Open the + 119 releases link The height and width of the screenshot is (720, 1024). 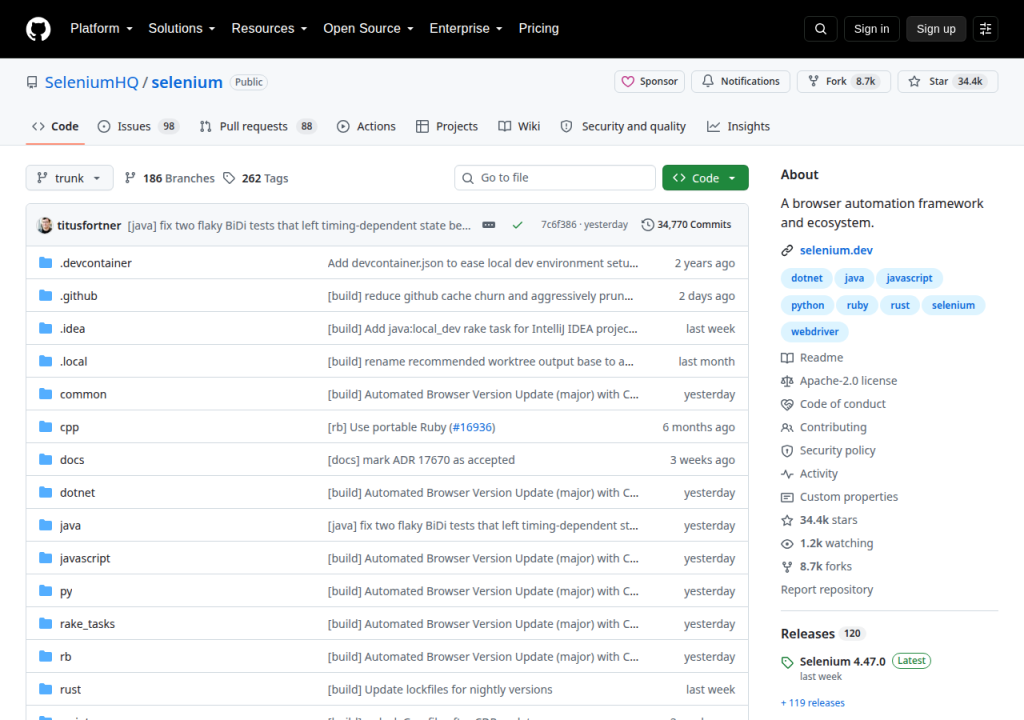[812, 703]
